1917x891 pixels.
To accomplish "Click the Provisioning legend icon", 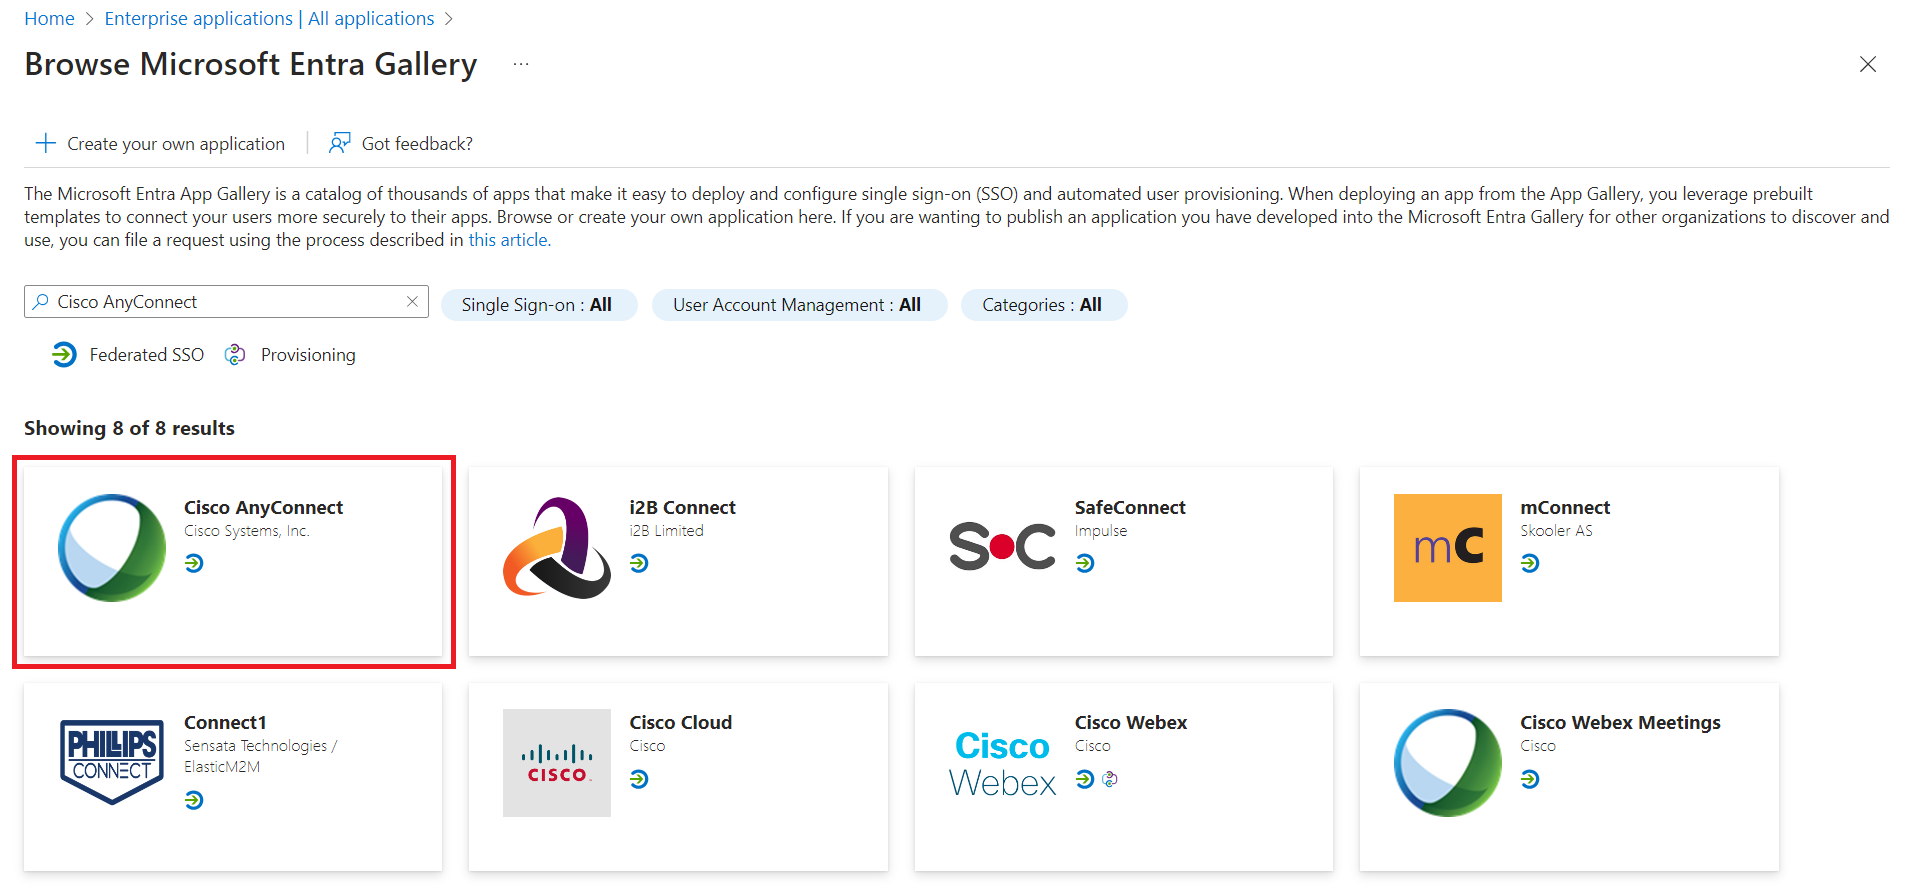I will coord(235,355).
